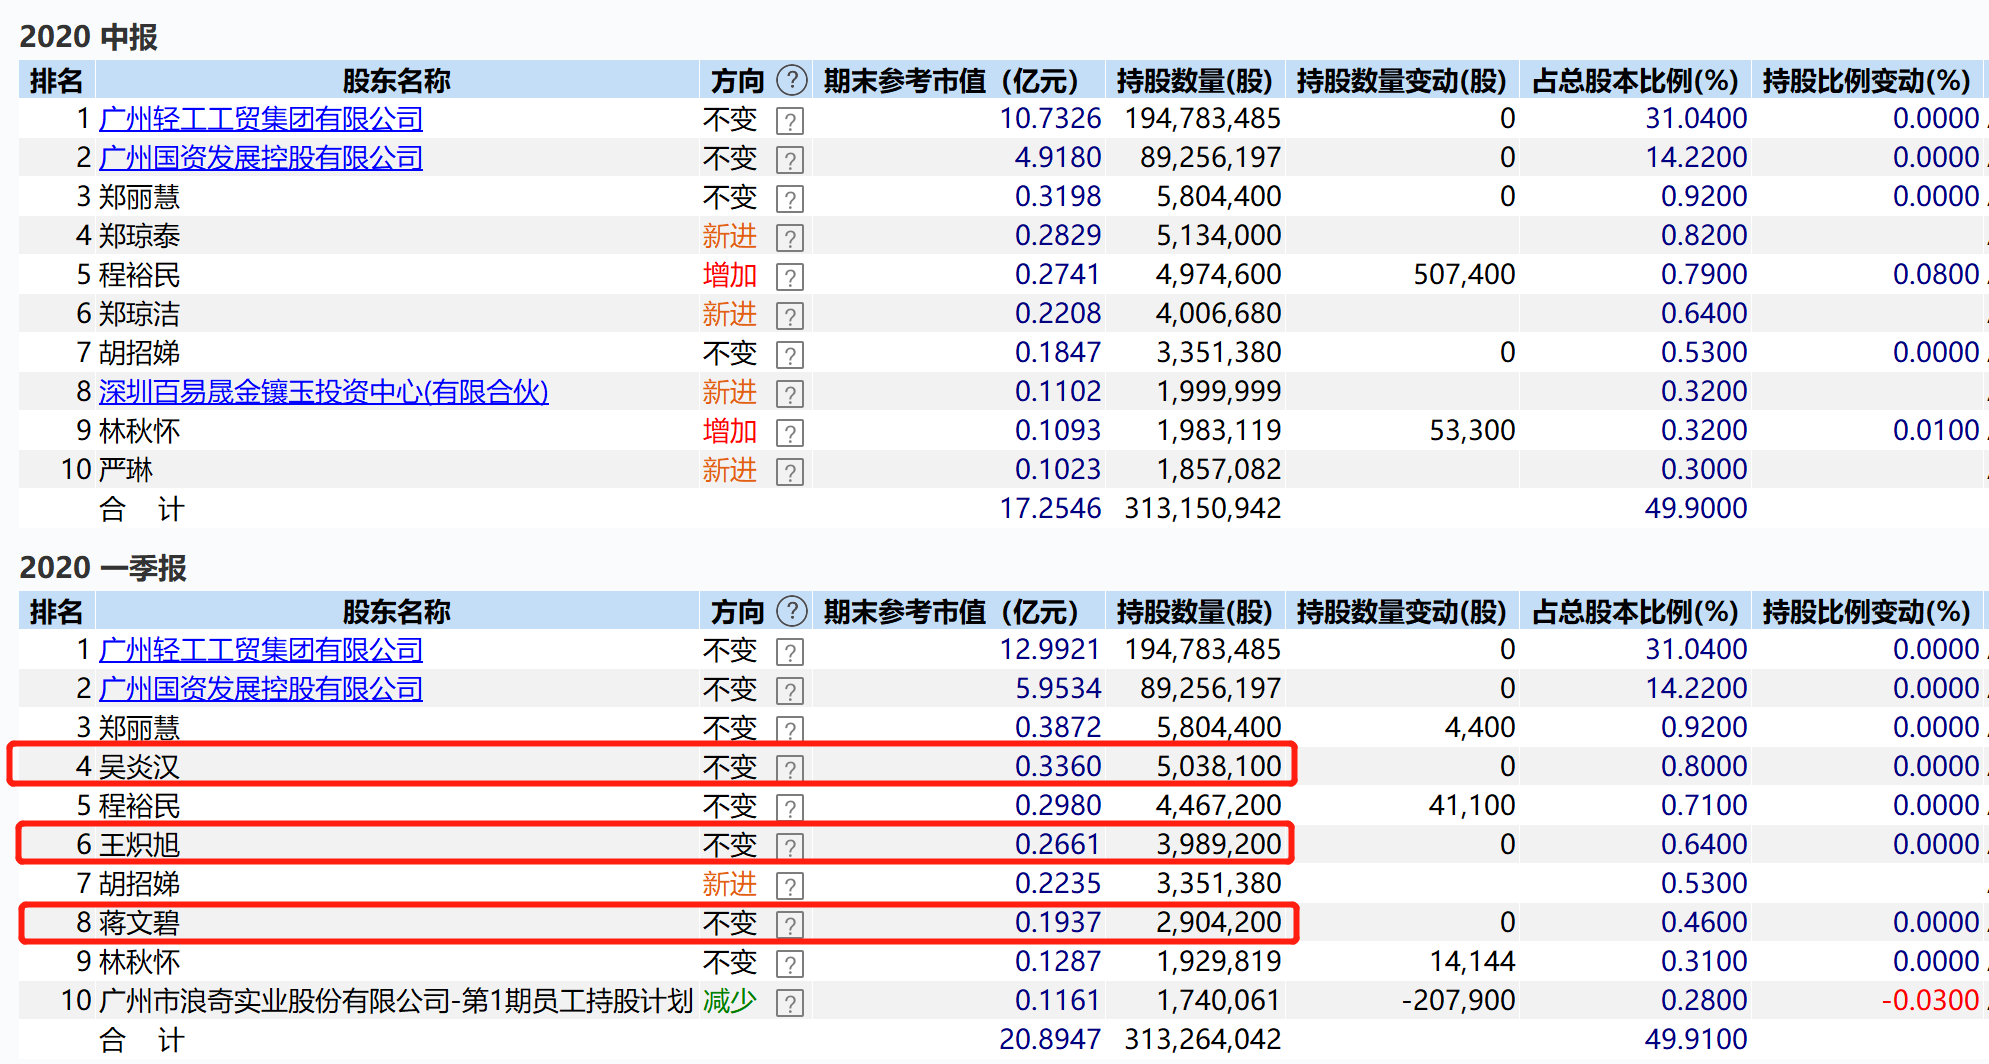Click question icon in 王炽旭 row
This screenshot has height=1064, width=1989.
(x=790, y=847)
